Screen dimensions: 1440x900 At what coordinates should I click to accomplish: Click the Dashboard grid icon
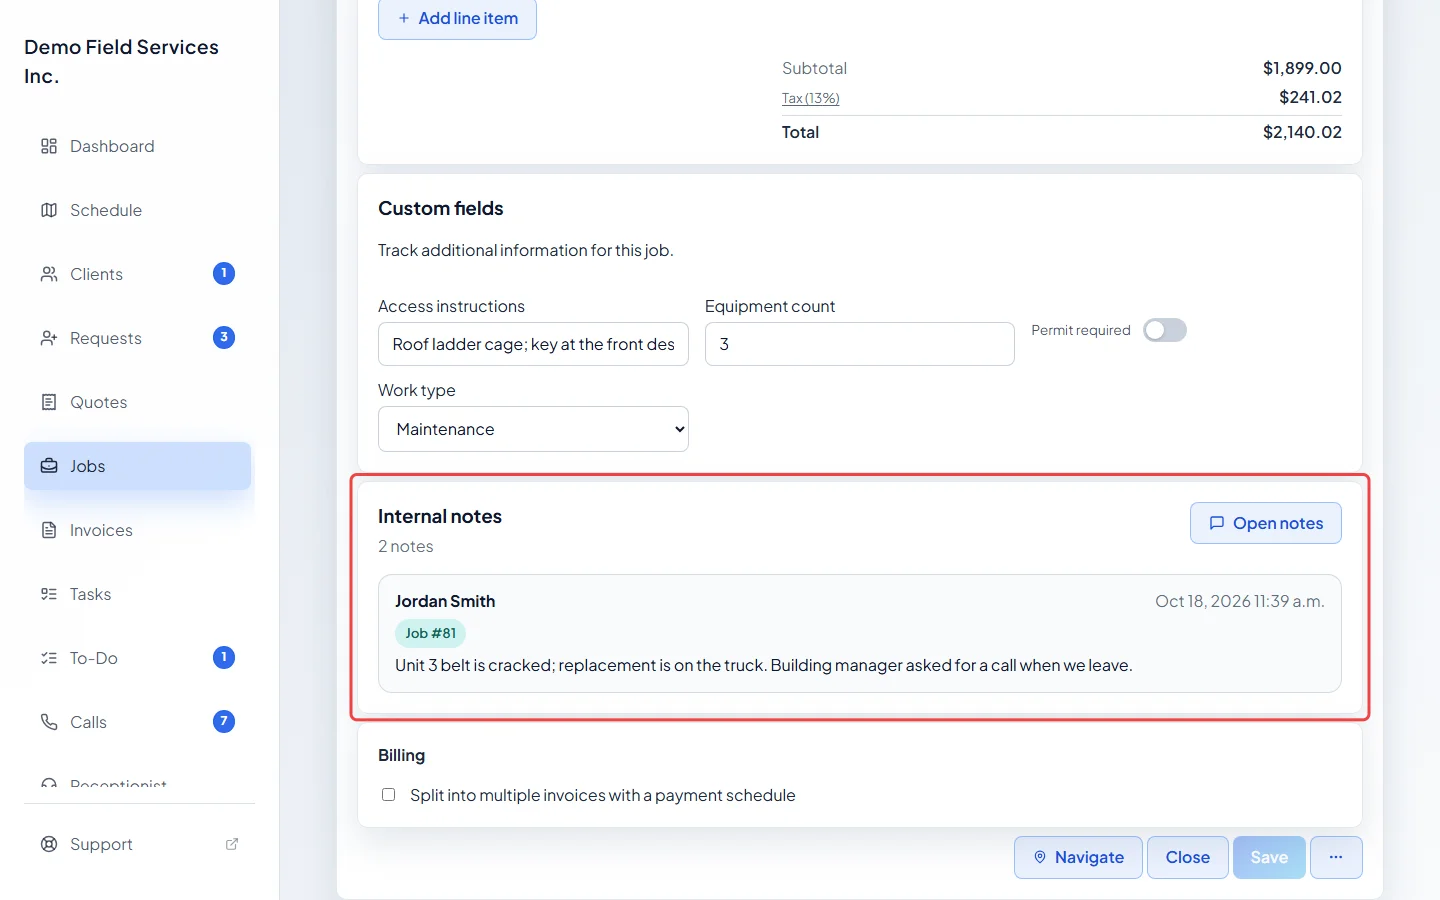[x=49, y=146]
